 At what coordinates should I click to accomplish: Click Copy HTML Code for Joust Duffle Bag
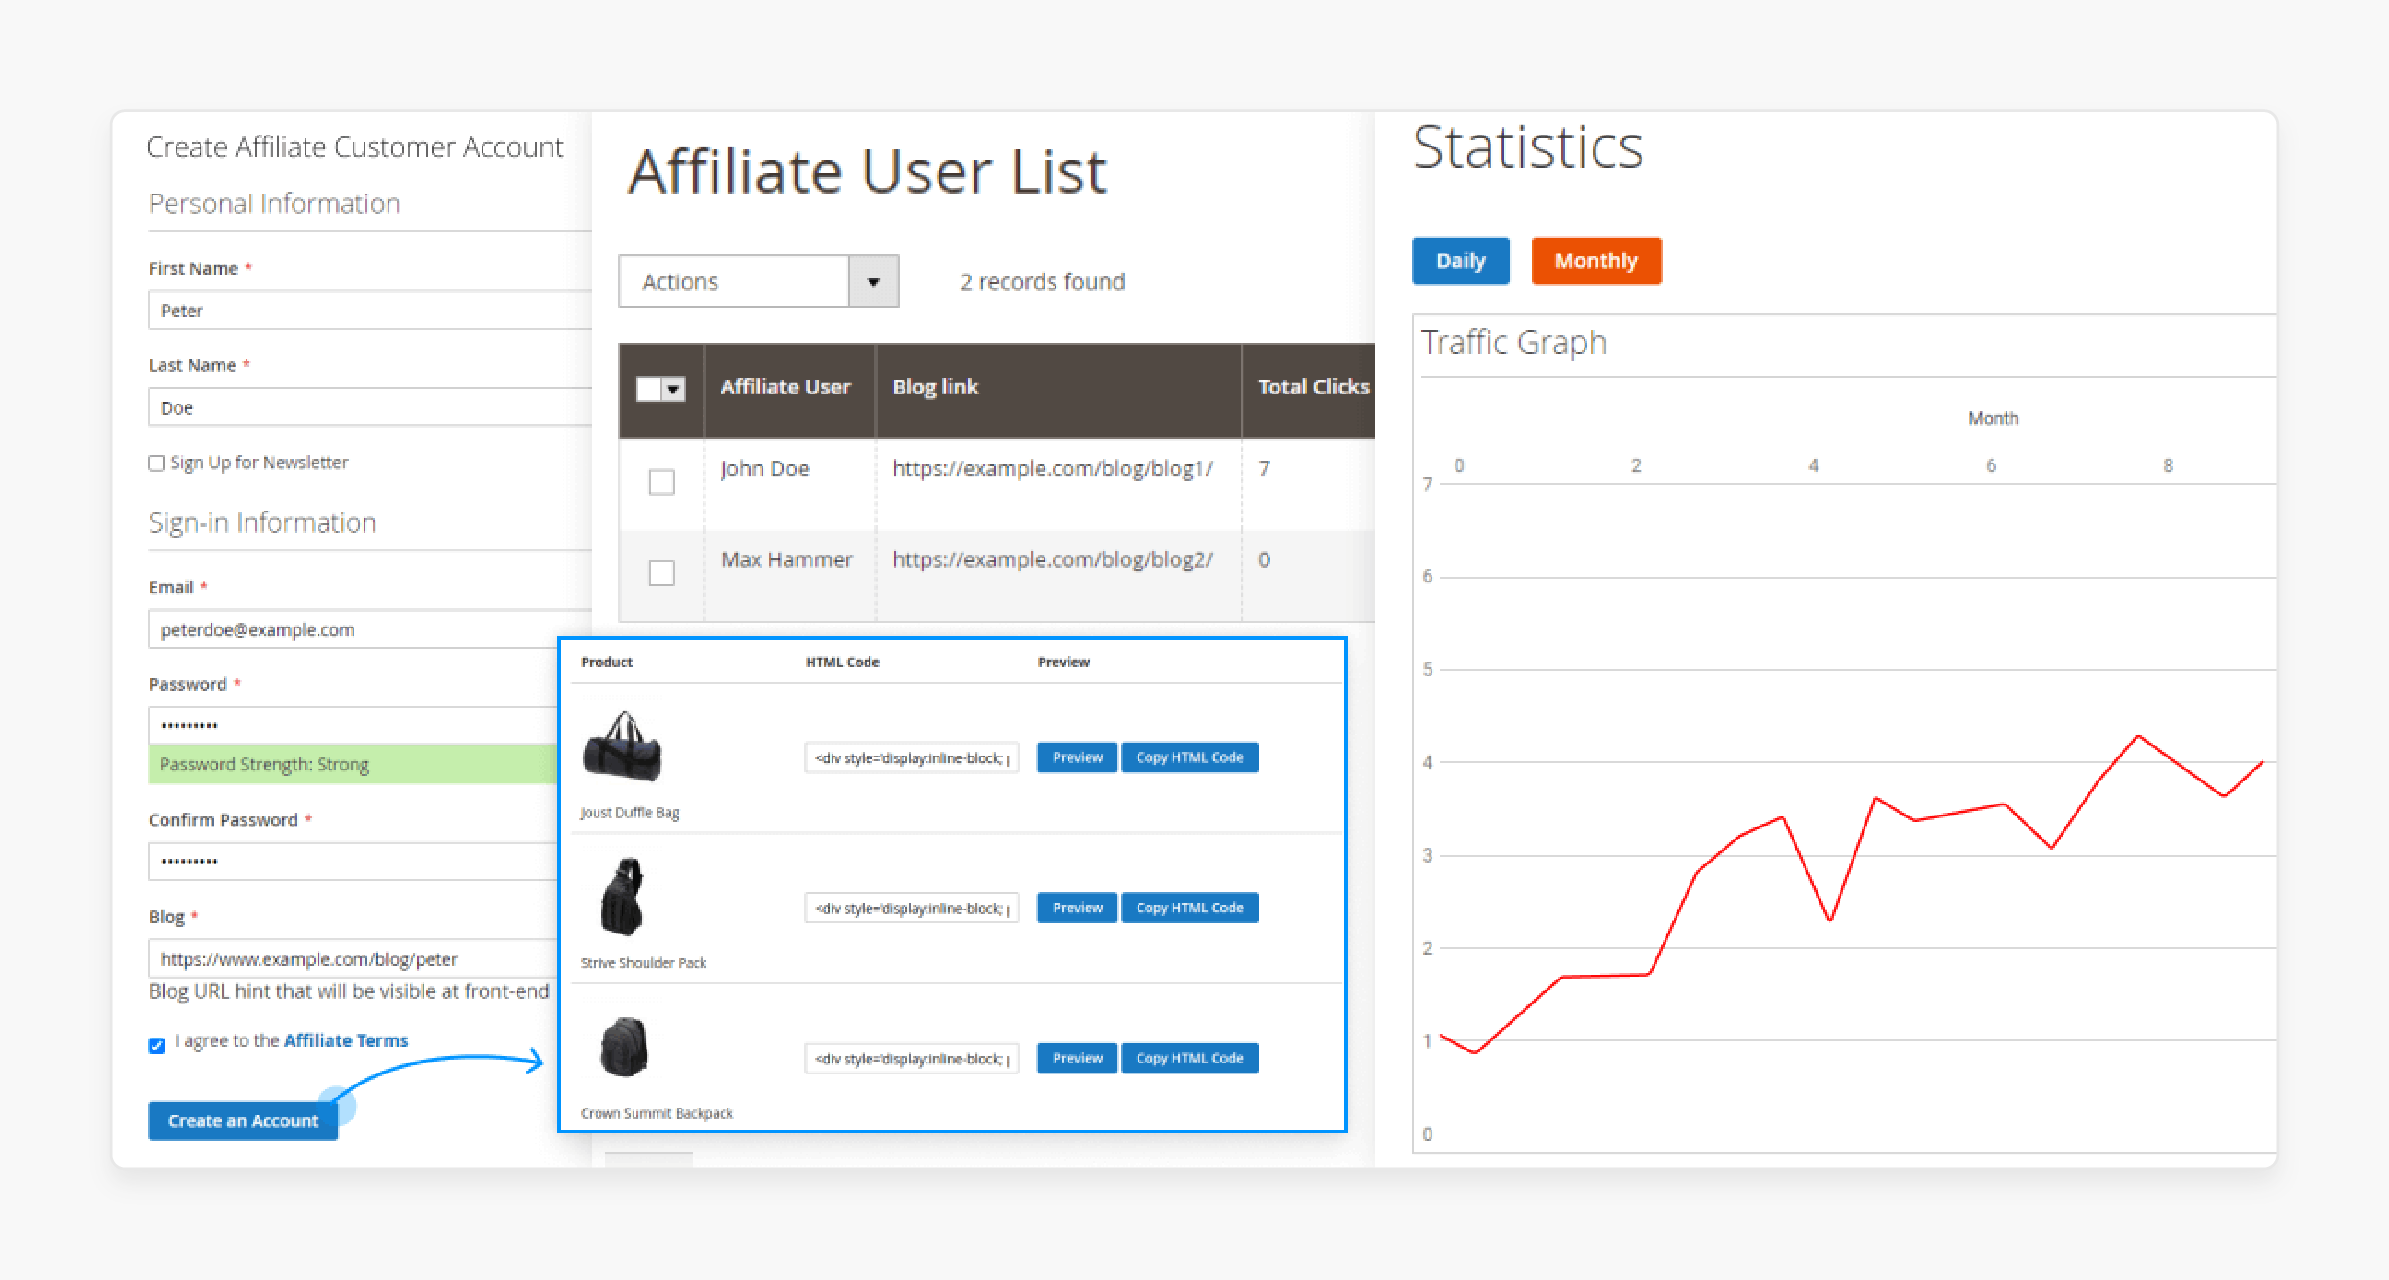click(1188, 755)
